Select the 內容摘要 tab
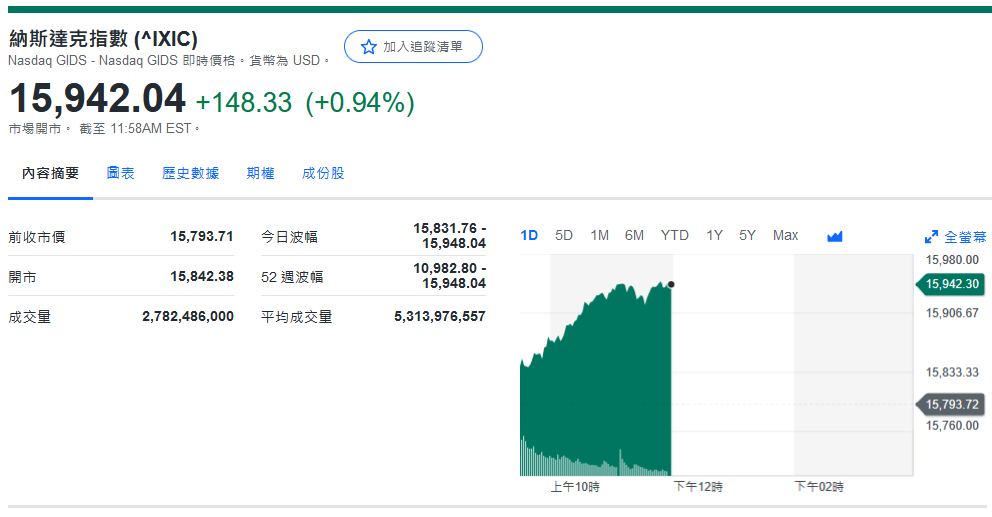This screenshot has width=992, height=517. [x=50, y=173]
